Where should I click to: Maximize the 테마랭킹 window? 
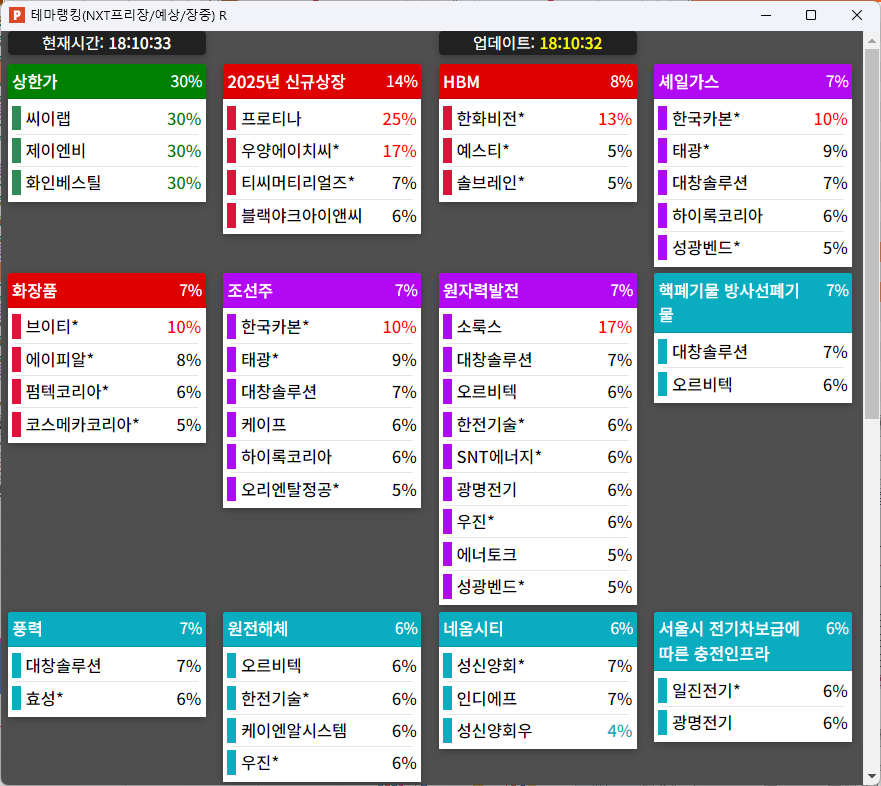click(811, 15)
